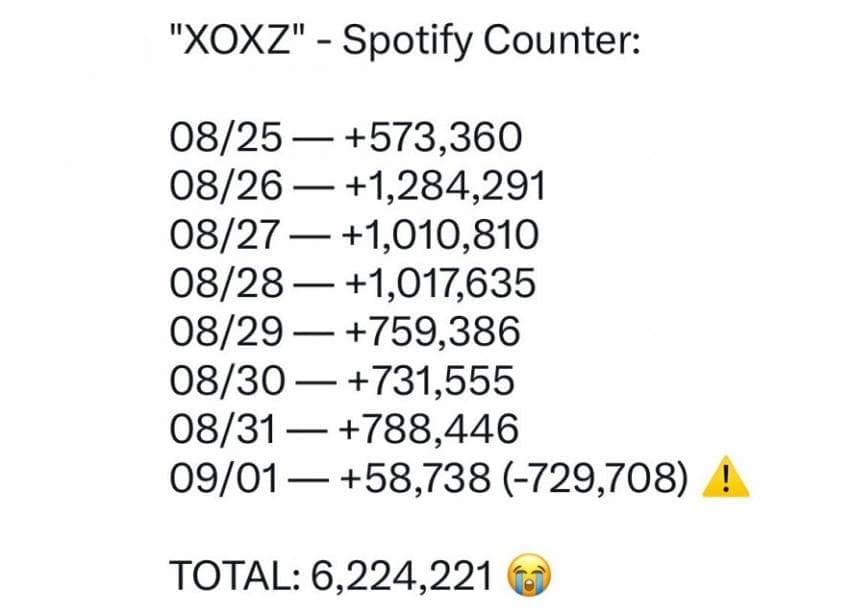850x614 pixels.
Task: Select the +1,010,810 number
Action: pos(440,235)
